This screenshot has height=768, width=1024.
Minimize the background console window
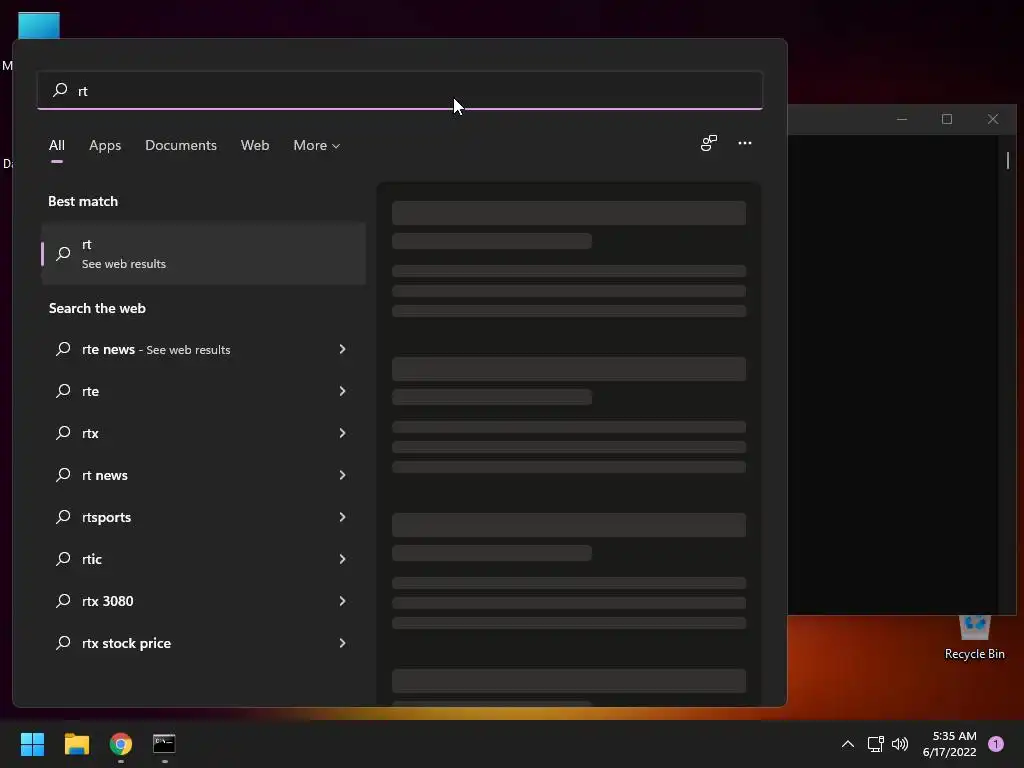click(902, 119)
